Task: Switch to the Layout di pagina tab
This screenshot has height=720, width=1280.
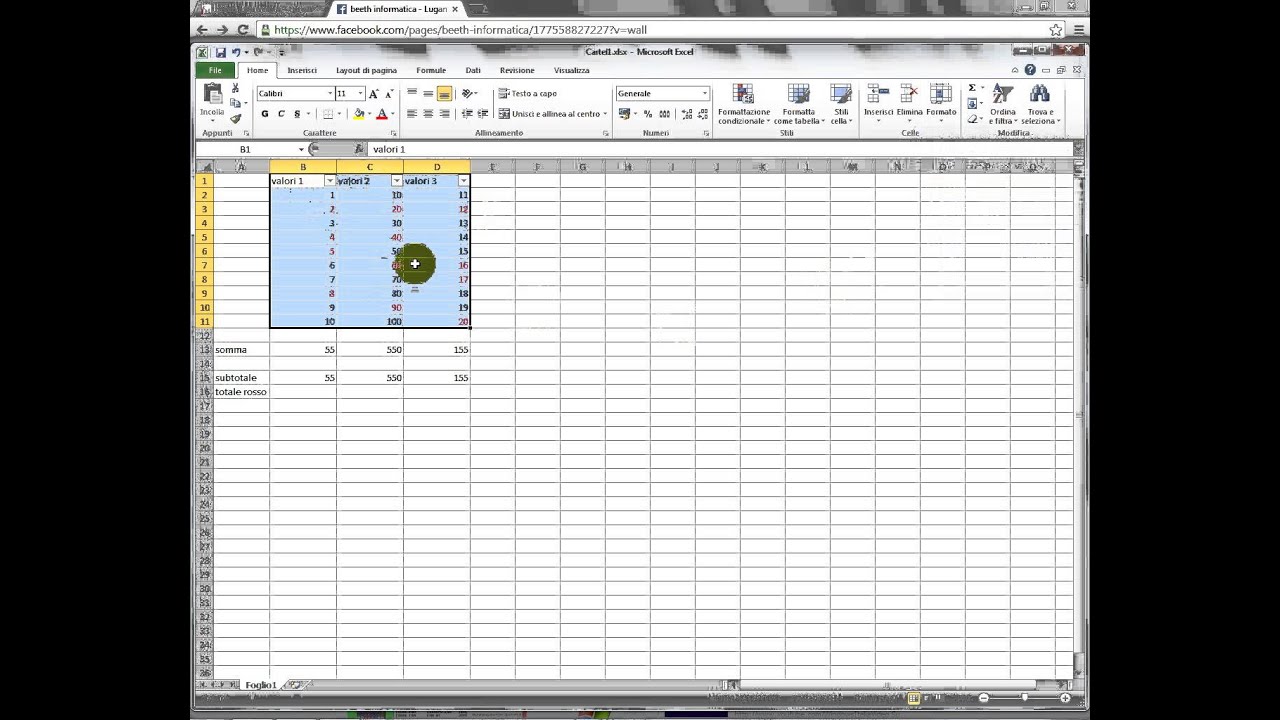Action: click(366, 70)
